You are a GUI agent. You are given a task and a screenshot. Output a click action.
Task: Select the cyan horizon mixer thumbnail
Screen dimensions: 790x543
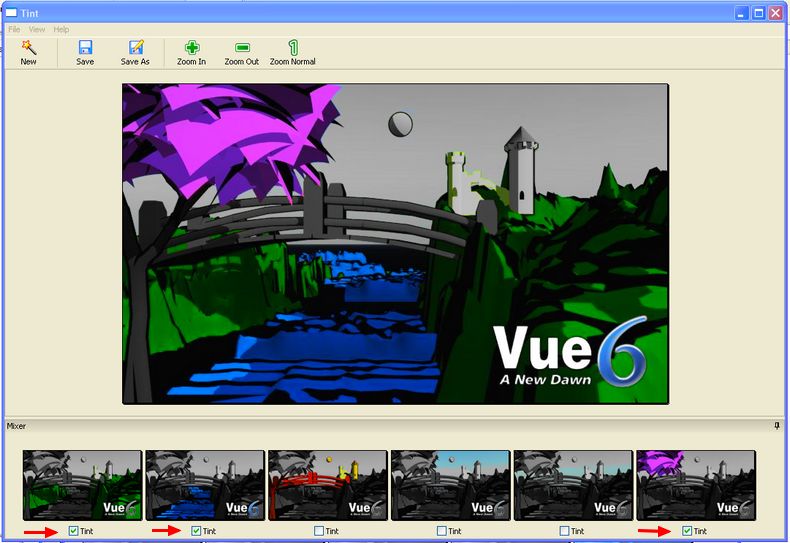[573, 485]
